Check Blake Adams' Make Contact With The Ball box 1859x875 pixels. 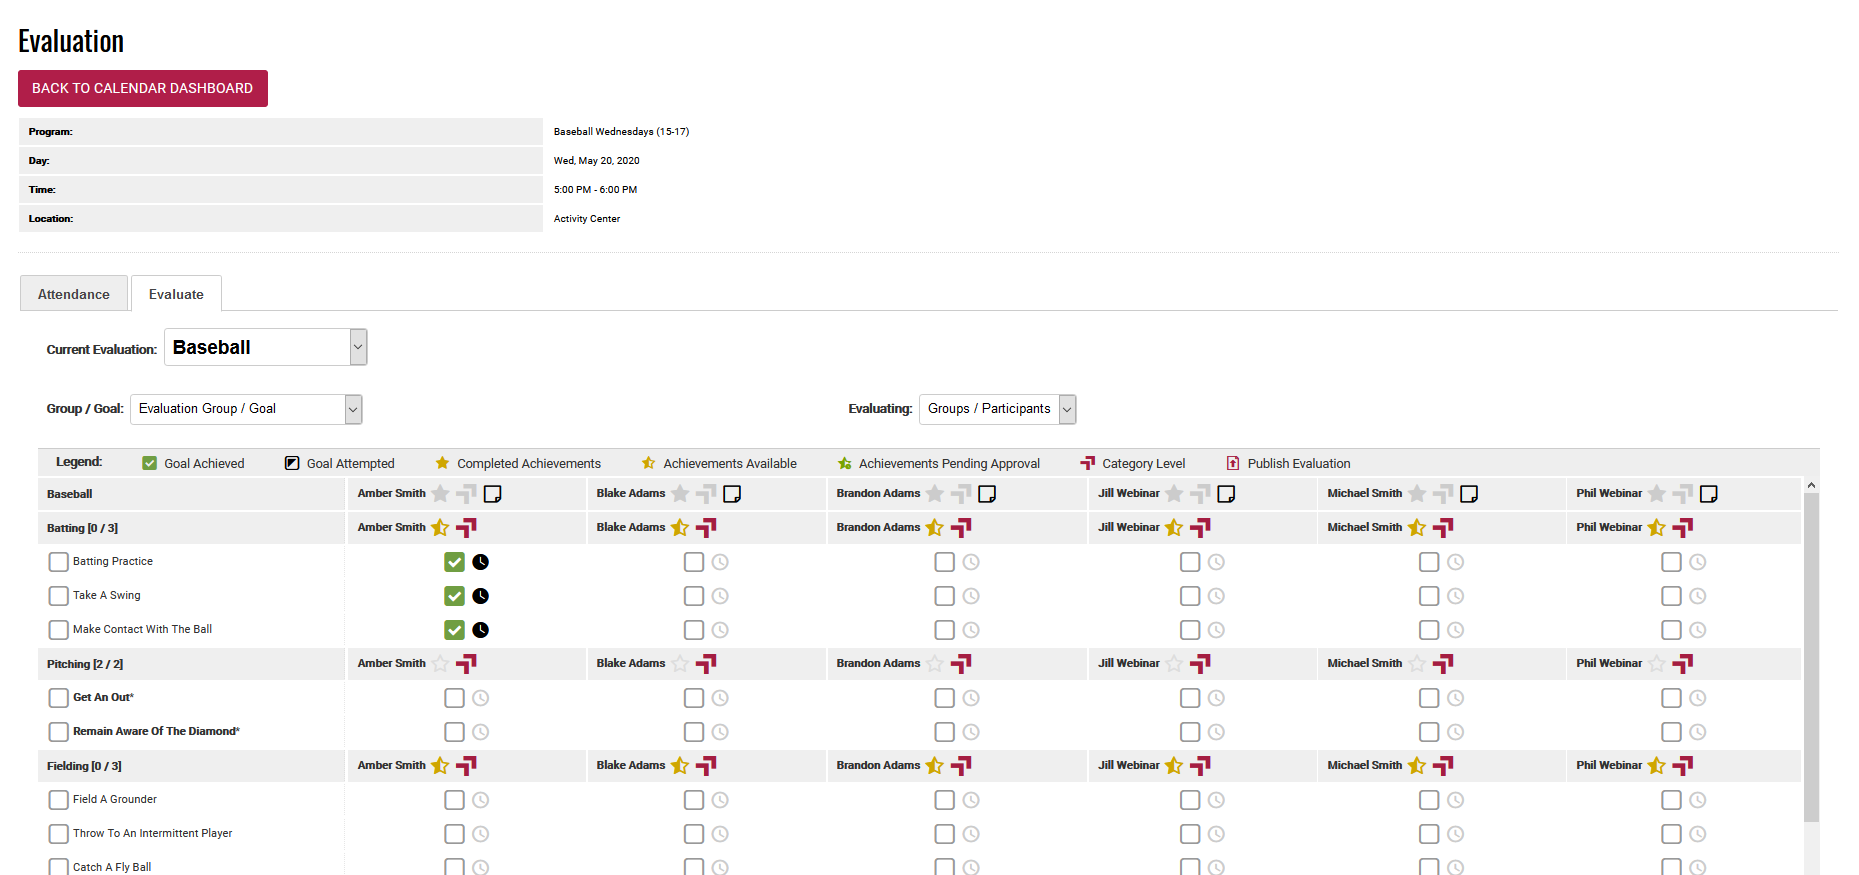pos(694,631)
